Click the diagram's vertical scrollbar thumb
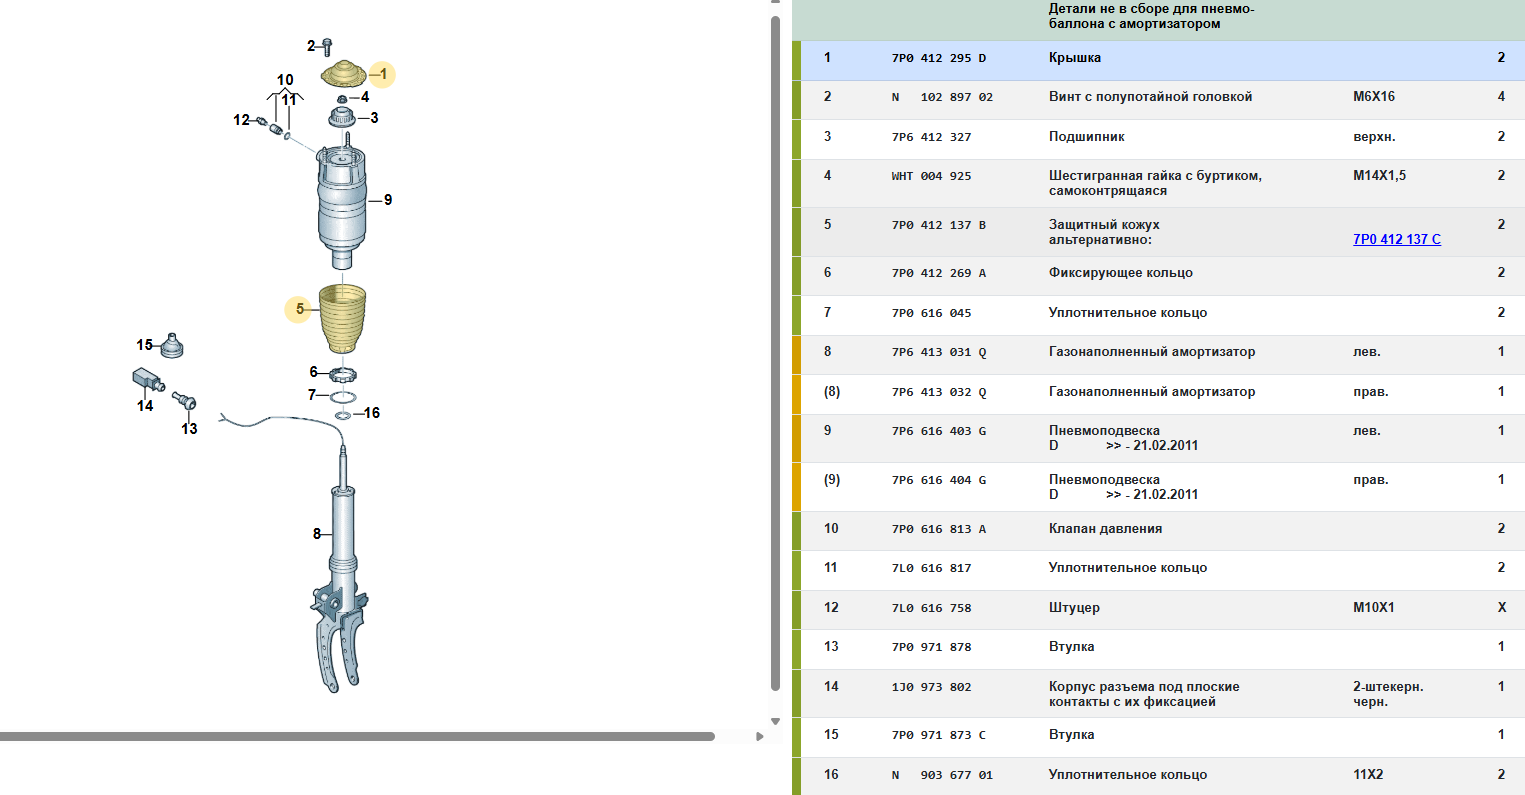This screenshot has width=1525, height=795. click(x=775, y=350)
